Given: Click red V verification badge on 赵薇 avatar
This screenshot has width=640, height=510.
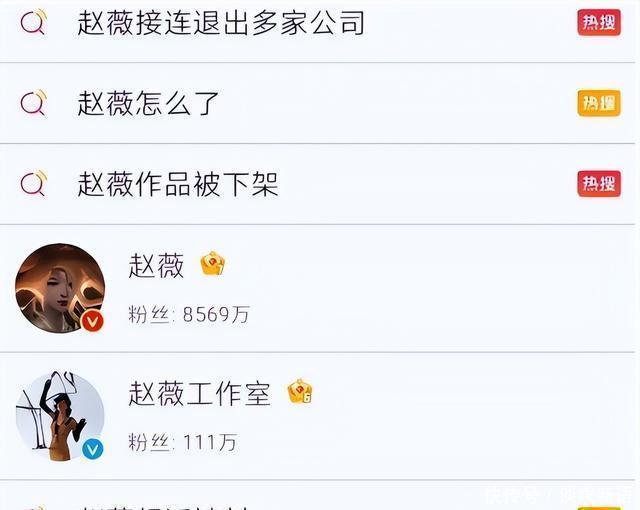Looking at the screenshot, I should coord(93,322).
